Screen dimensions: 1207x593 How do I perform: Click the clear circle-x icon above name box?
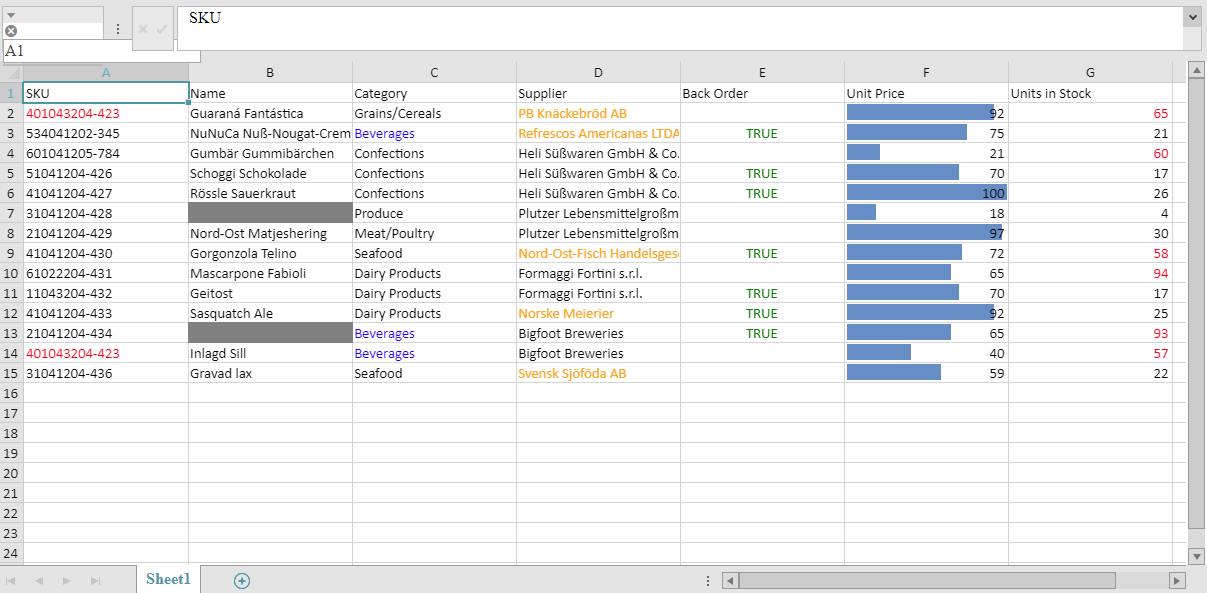11,31
